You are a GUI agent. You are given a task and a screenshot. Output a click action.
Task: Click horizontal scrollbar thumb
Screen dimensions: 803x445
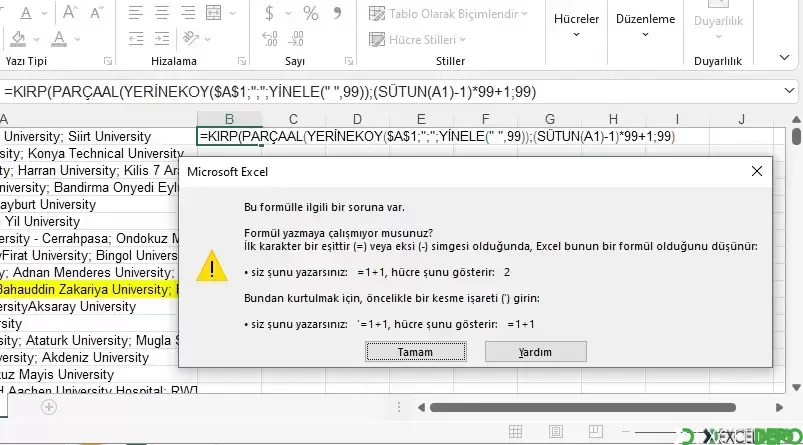[x=583, y=408]
